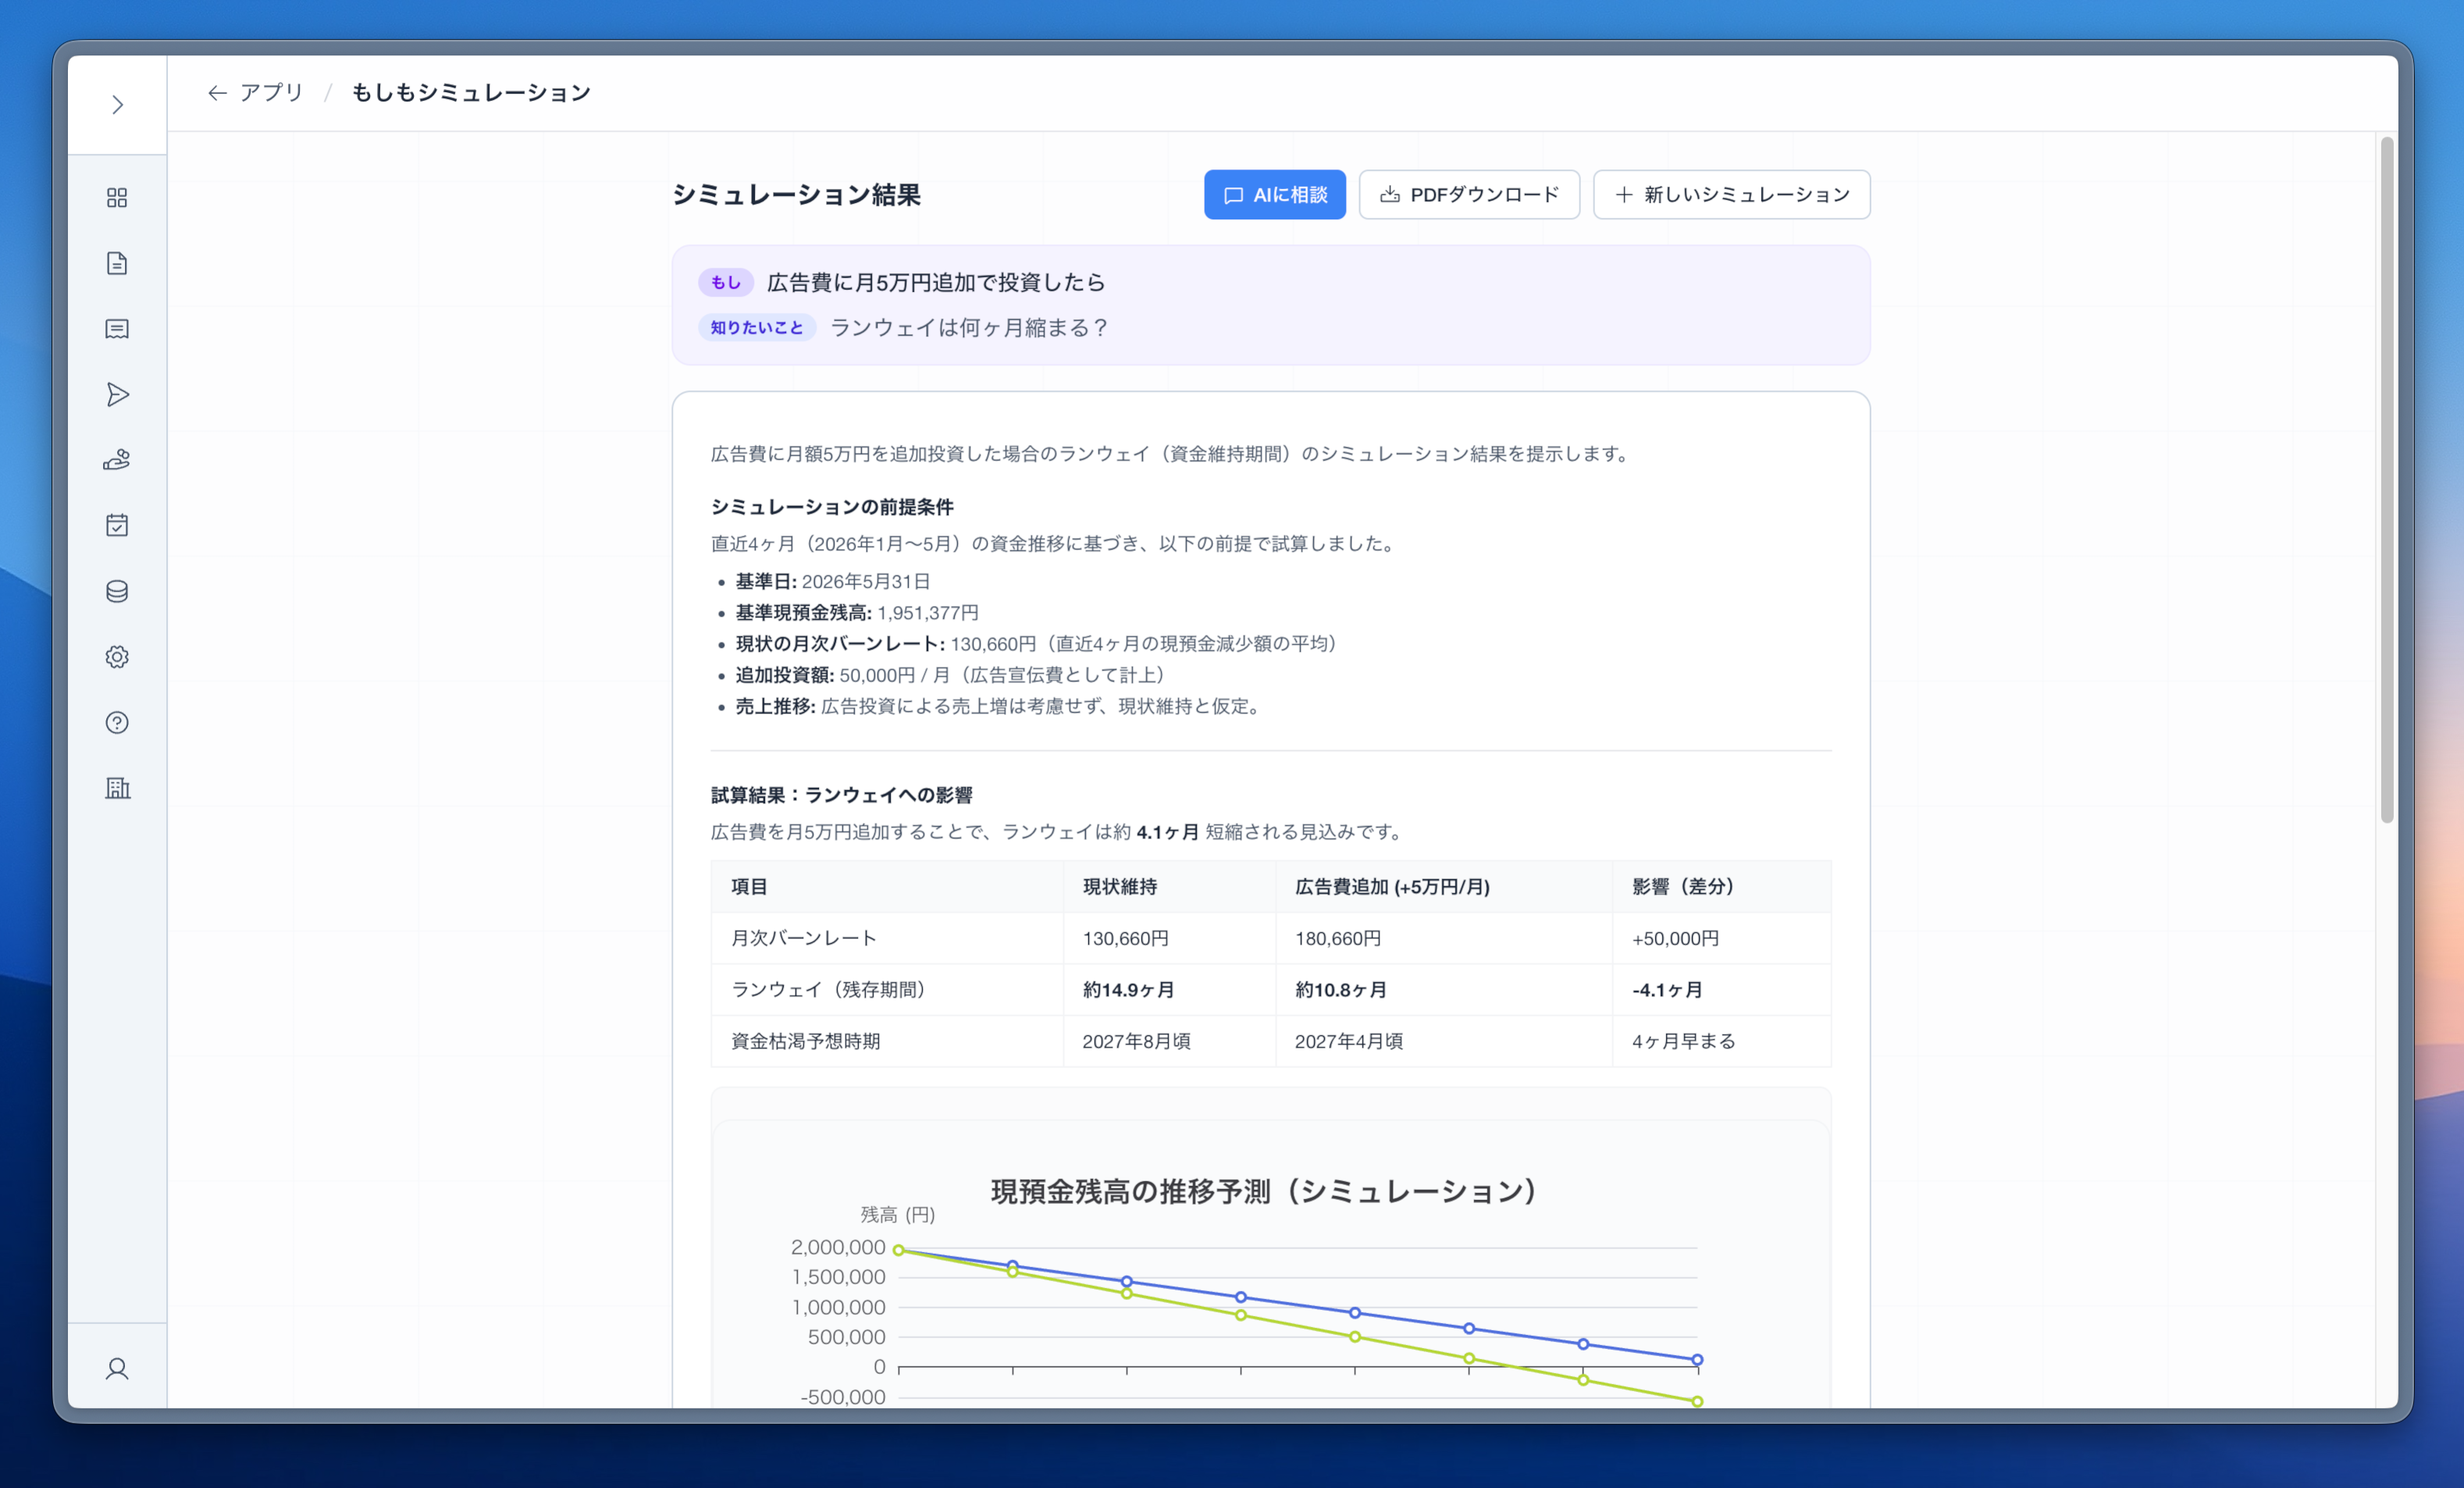The image size is (2464, 1488).
Task: Click the vertical scrollbar on the right
Action: 2387,480
